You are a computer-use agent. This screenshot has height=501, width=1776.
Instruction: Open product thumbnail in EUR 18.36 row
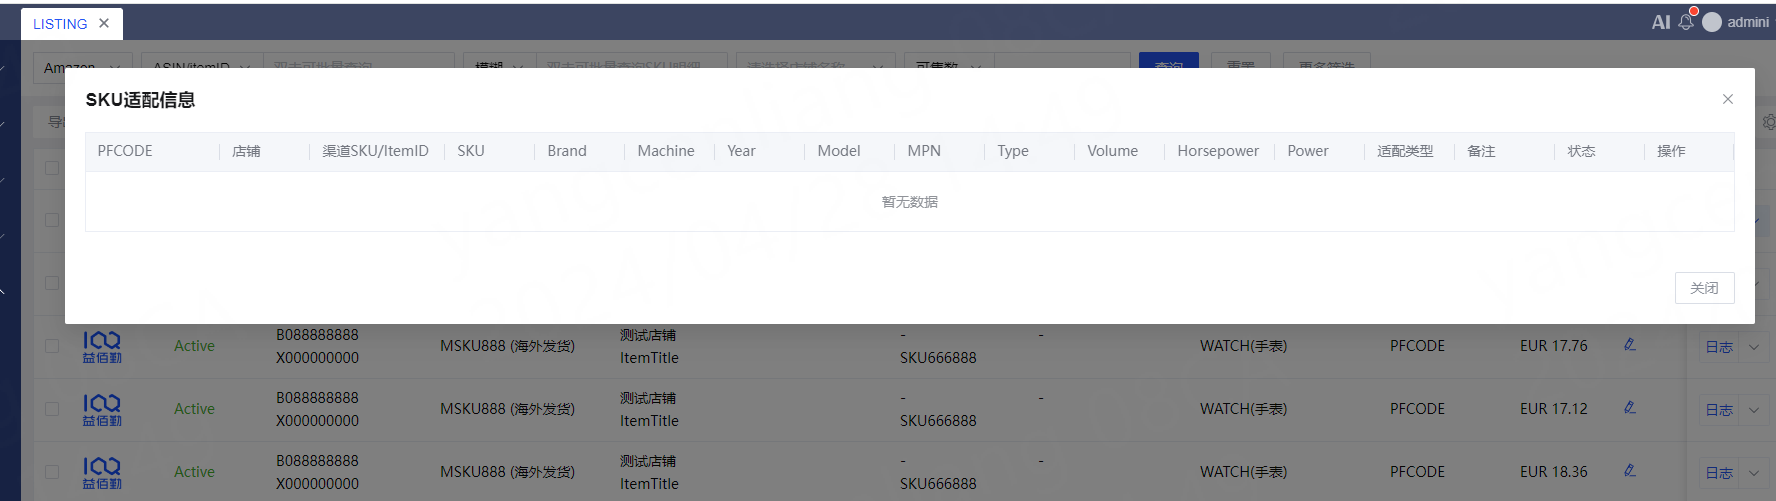[102, 473]
